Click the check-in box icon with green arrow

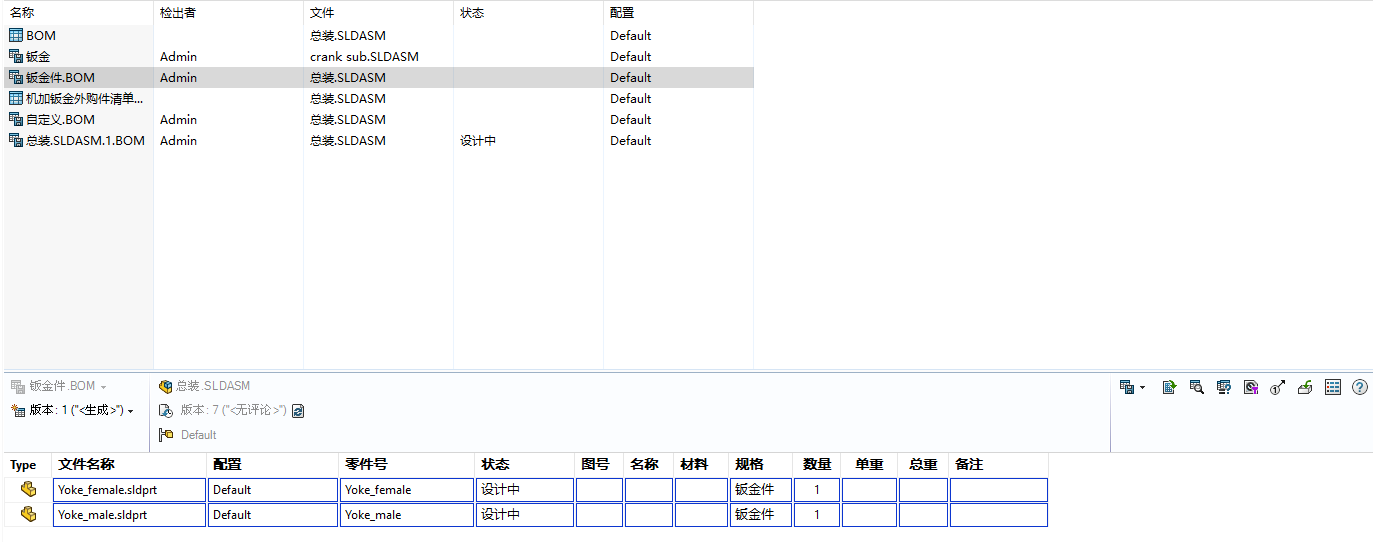(x=1304, y=387)
